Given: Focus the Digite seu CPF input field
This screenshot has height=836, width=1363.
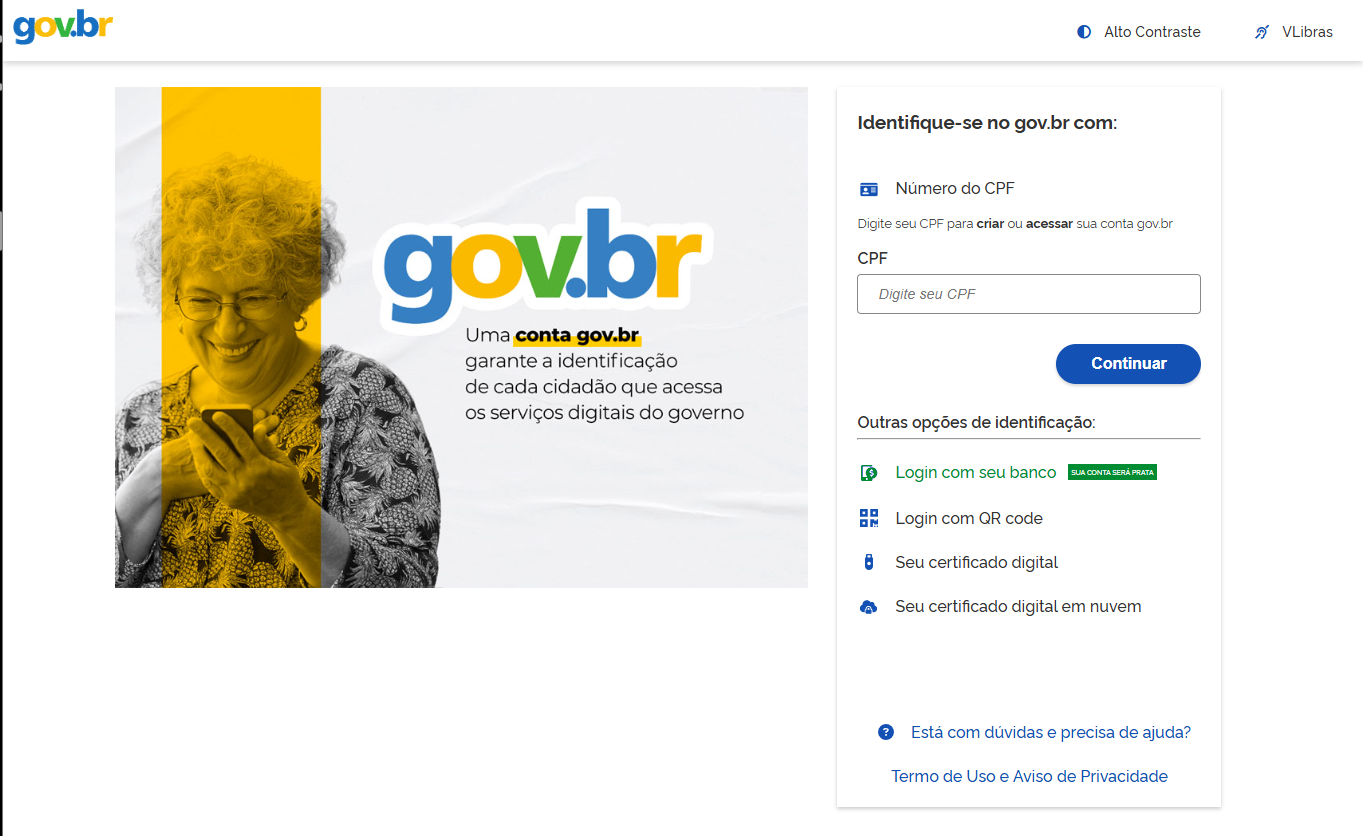Looking at the screenshot, I should point(1028,294).
